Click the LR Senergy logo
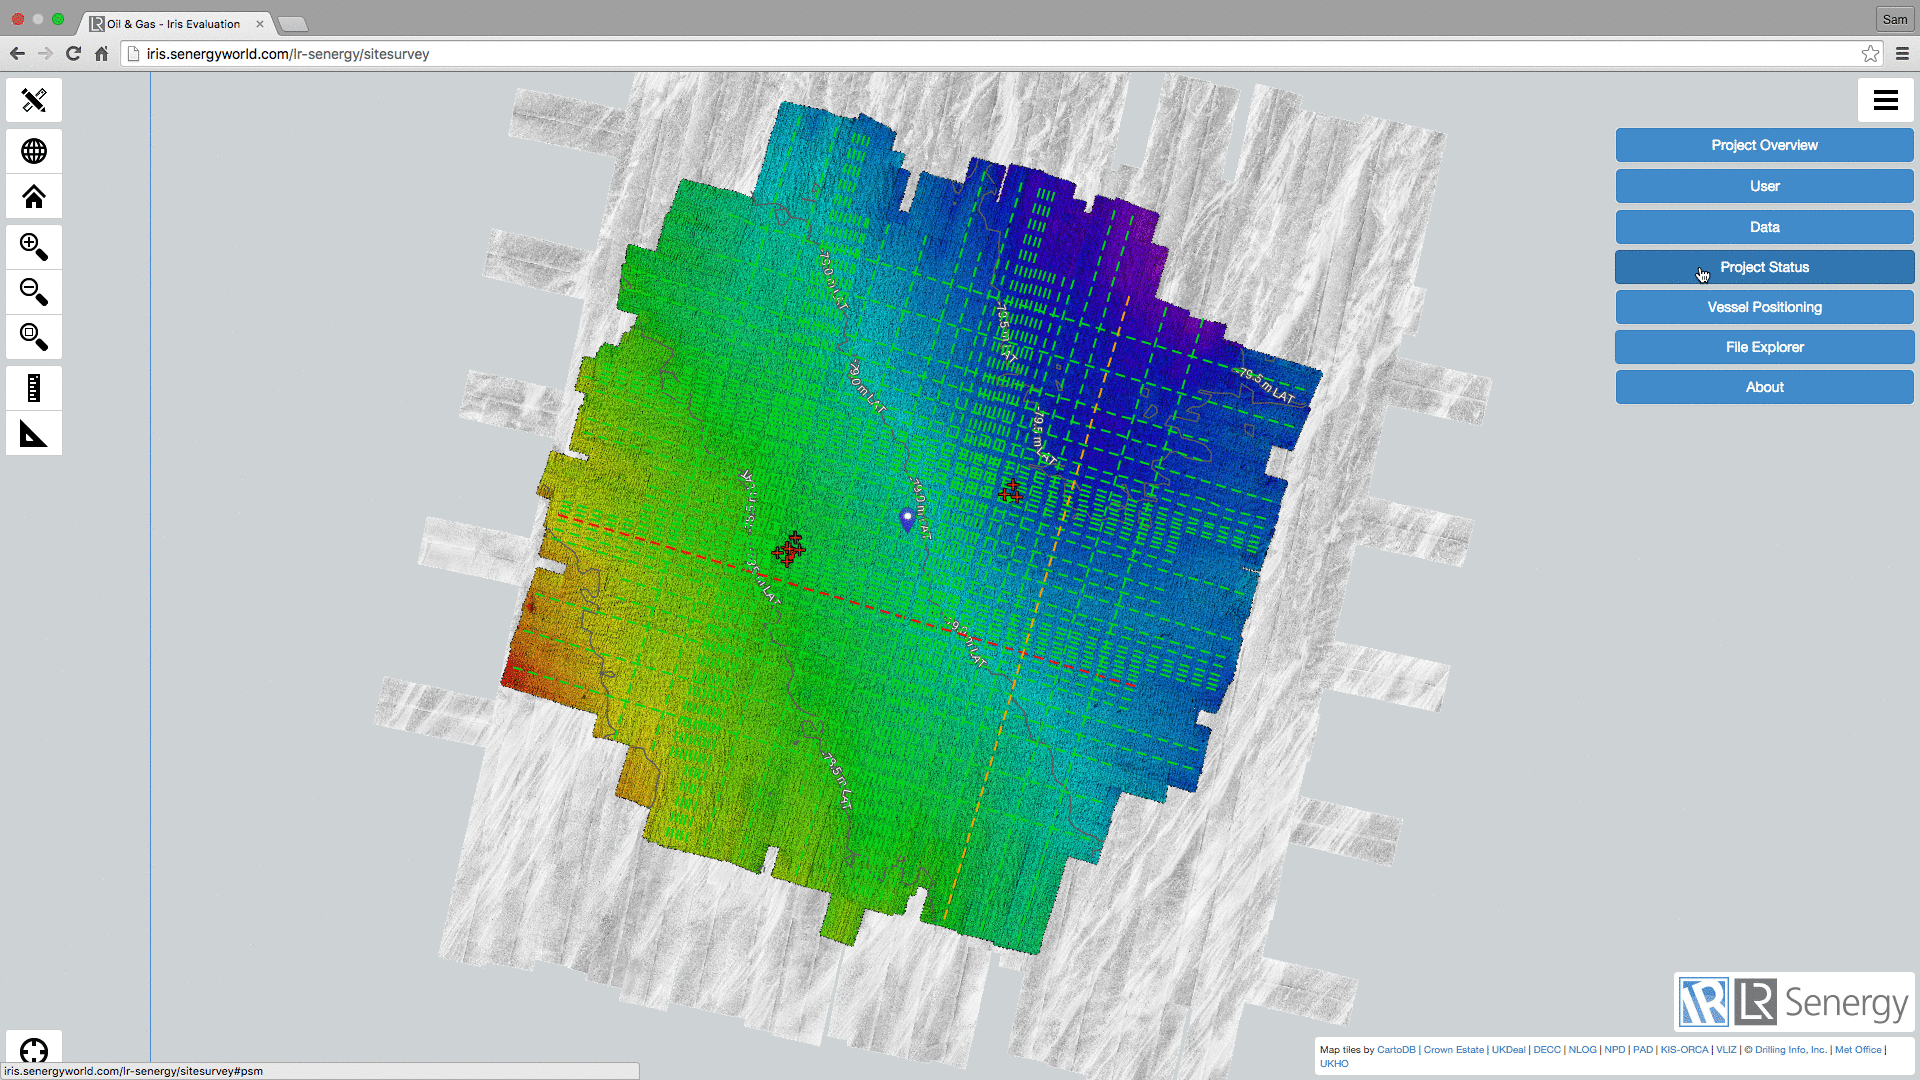 click(1794, 1002)
